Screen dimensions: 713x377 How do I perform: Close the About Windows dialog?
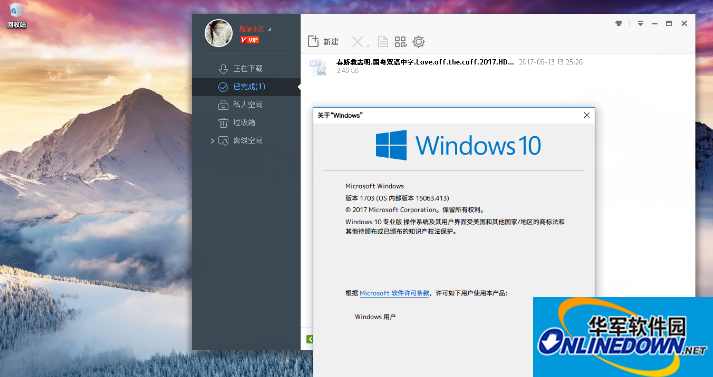(587, 116)
